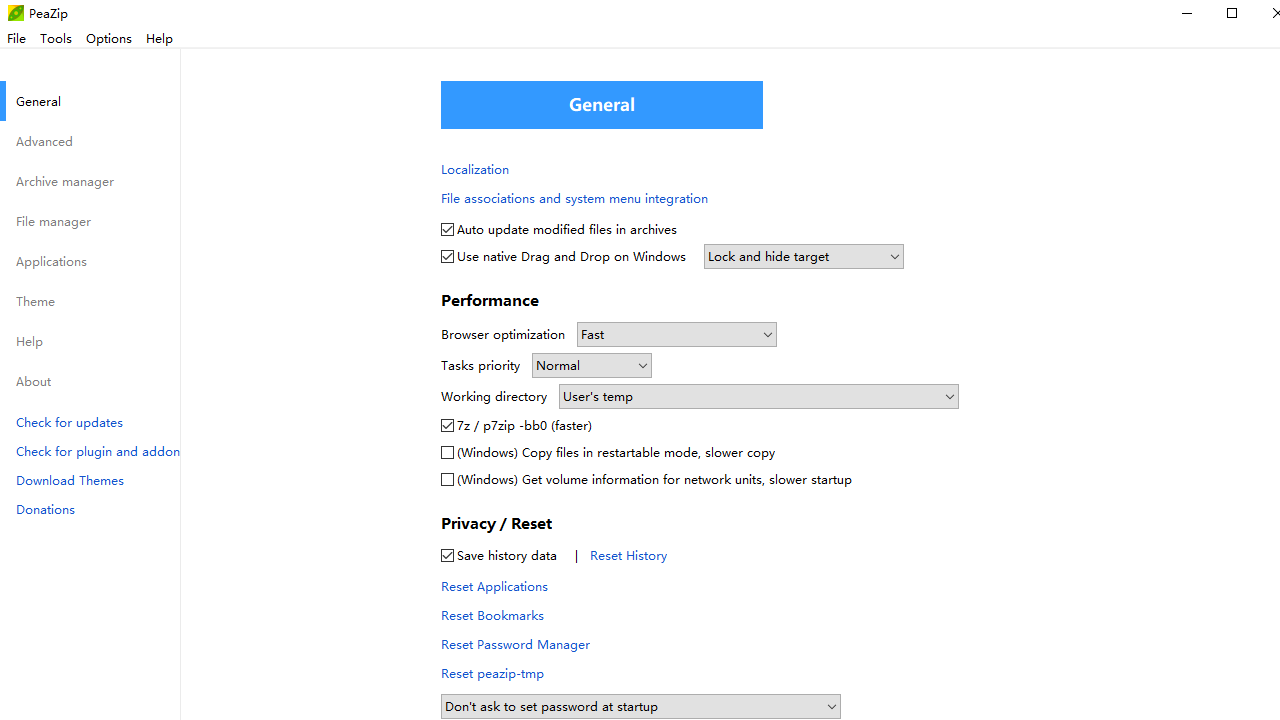Click the Localization link

(x=475, y=170)
